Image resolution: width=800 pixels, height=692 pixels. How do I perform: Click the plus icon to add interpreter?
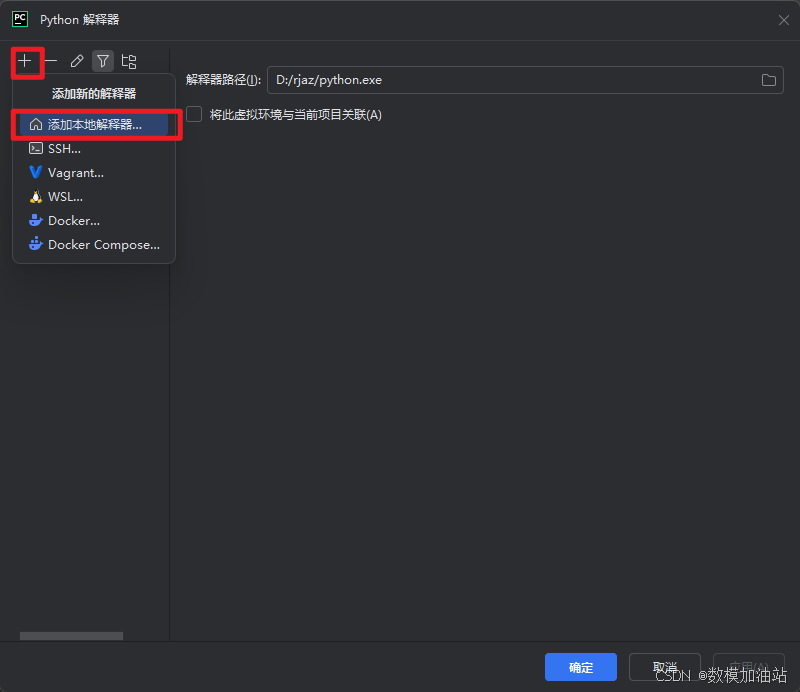pos(25,61)
